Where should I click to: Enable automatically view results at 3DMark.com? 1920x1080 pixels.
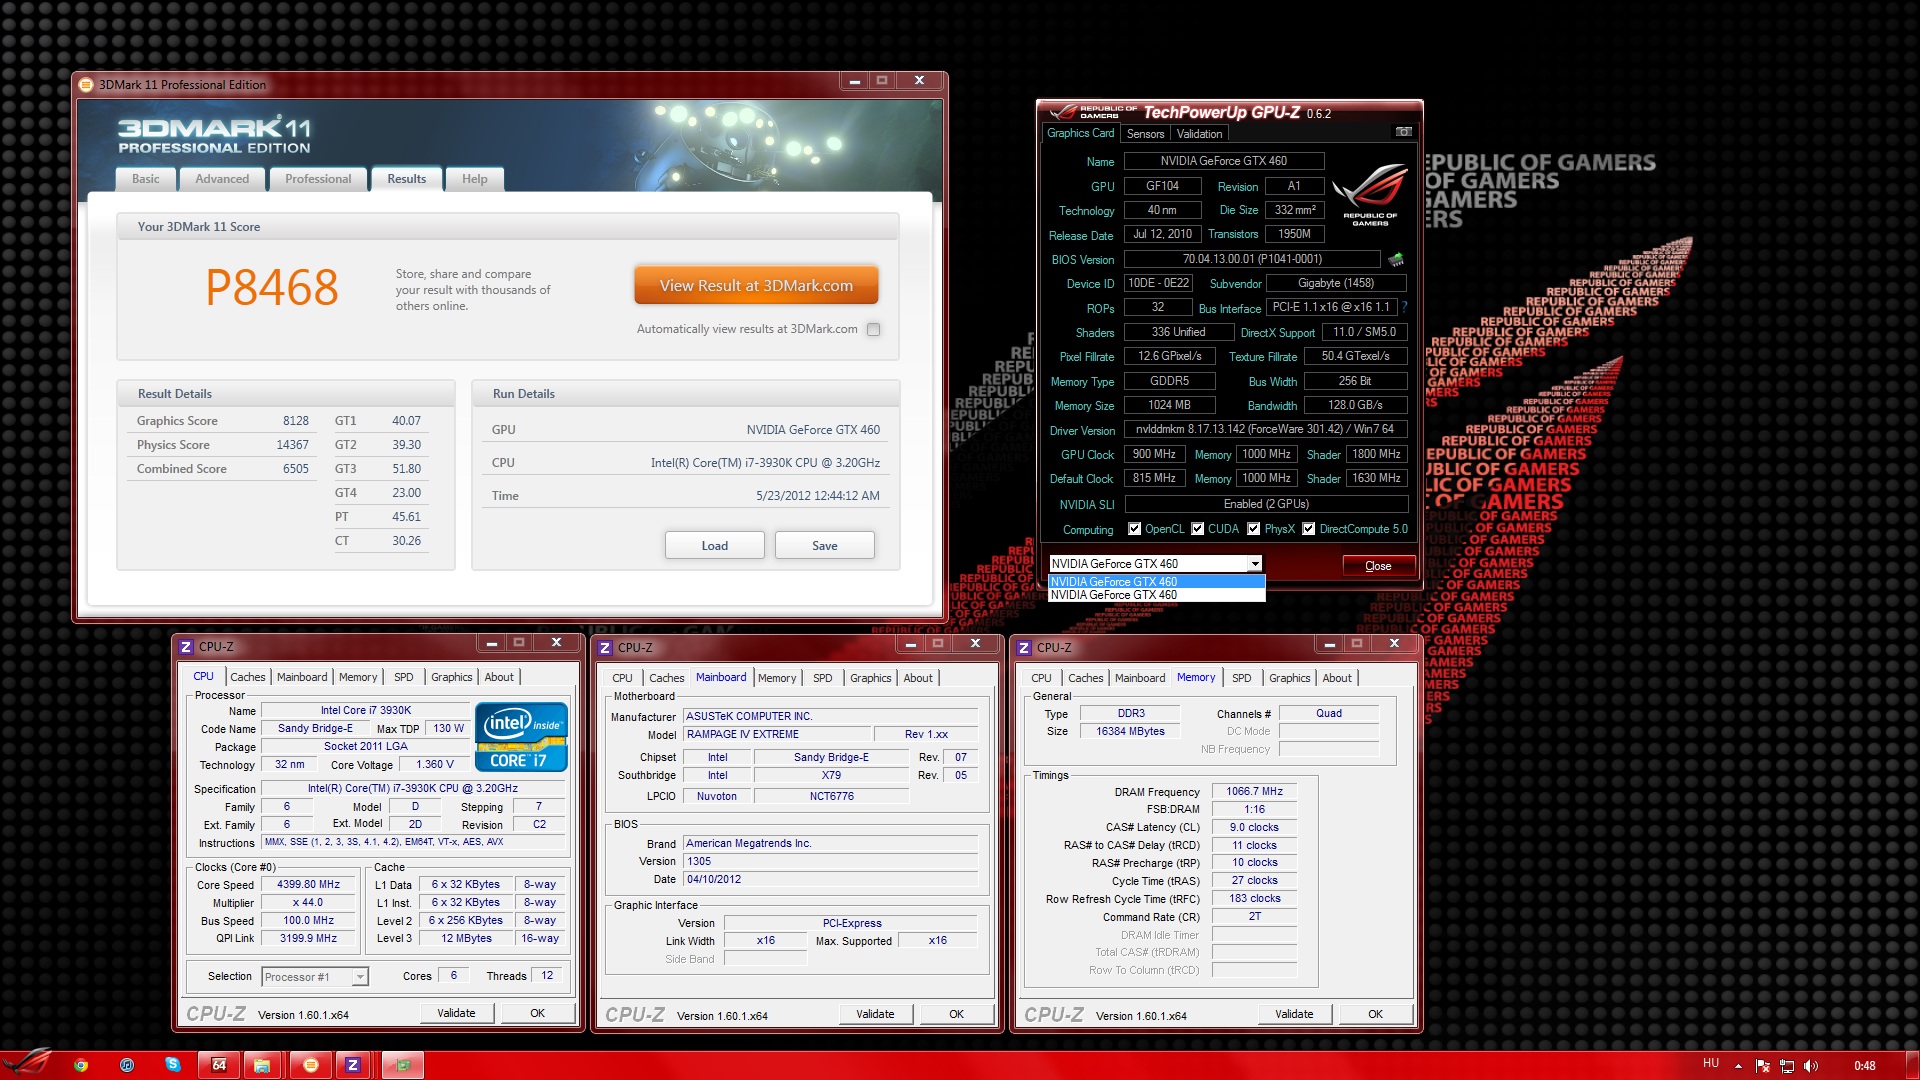(x=873, y=329)
